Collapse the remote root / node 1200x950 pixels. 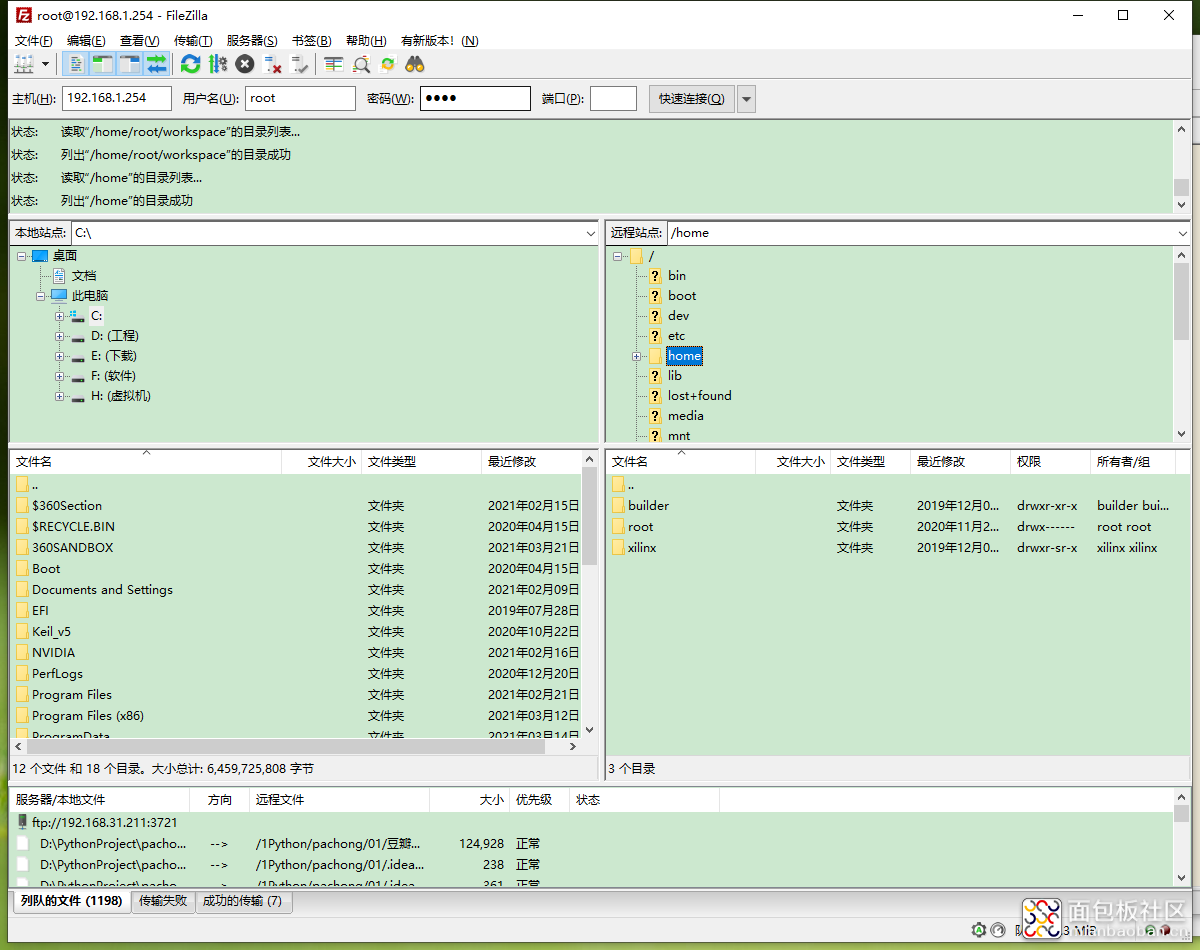618,256
